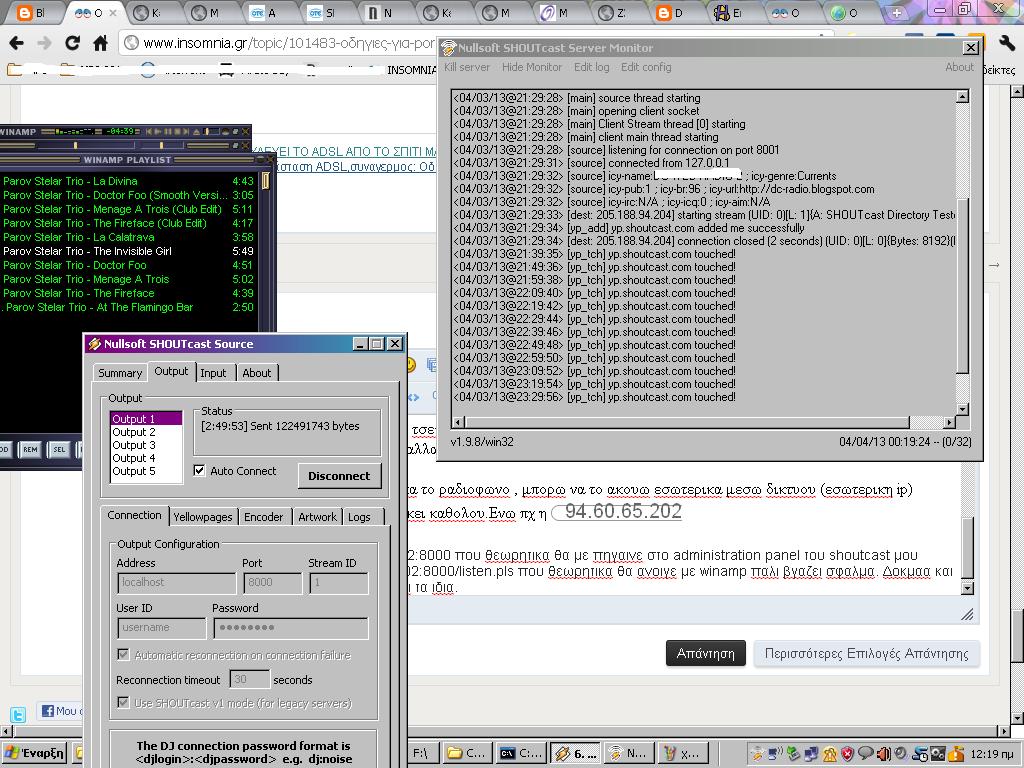1024x768 pixels.
Task: Click the Reconnection timeout field
Action: [x=249, y=679]
